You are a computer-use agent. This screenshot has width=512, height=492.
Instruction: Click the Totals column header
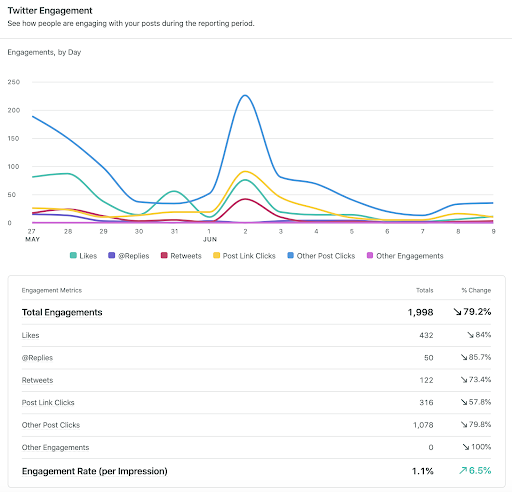point(425,290)
